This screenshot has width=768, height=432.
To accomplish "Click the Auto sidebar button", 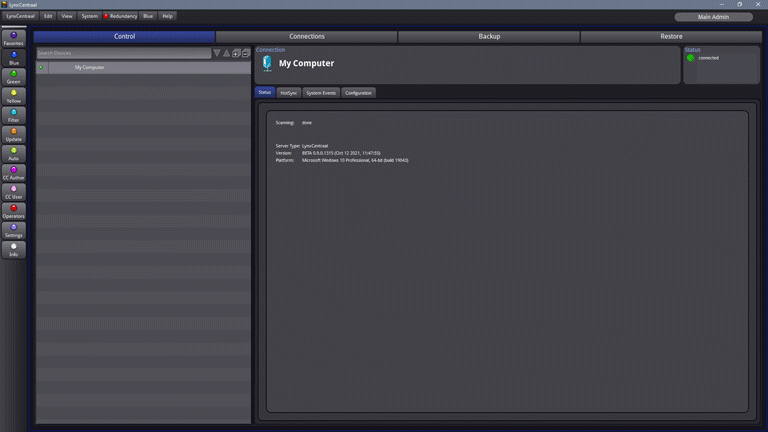I will tap(14, 154).
